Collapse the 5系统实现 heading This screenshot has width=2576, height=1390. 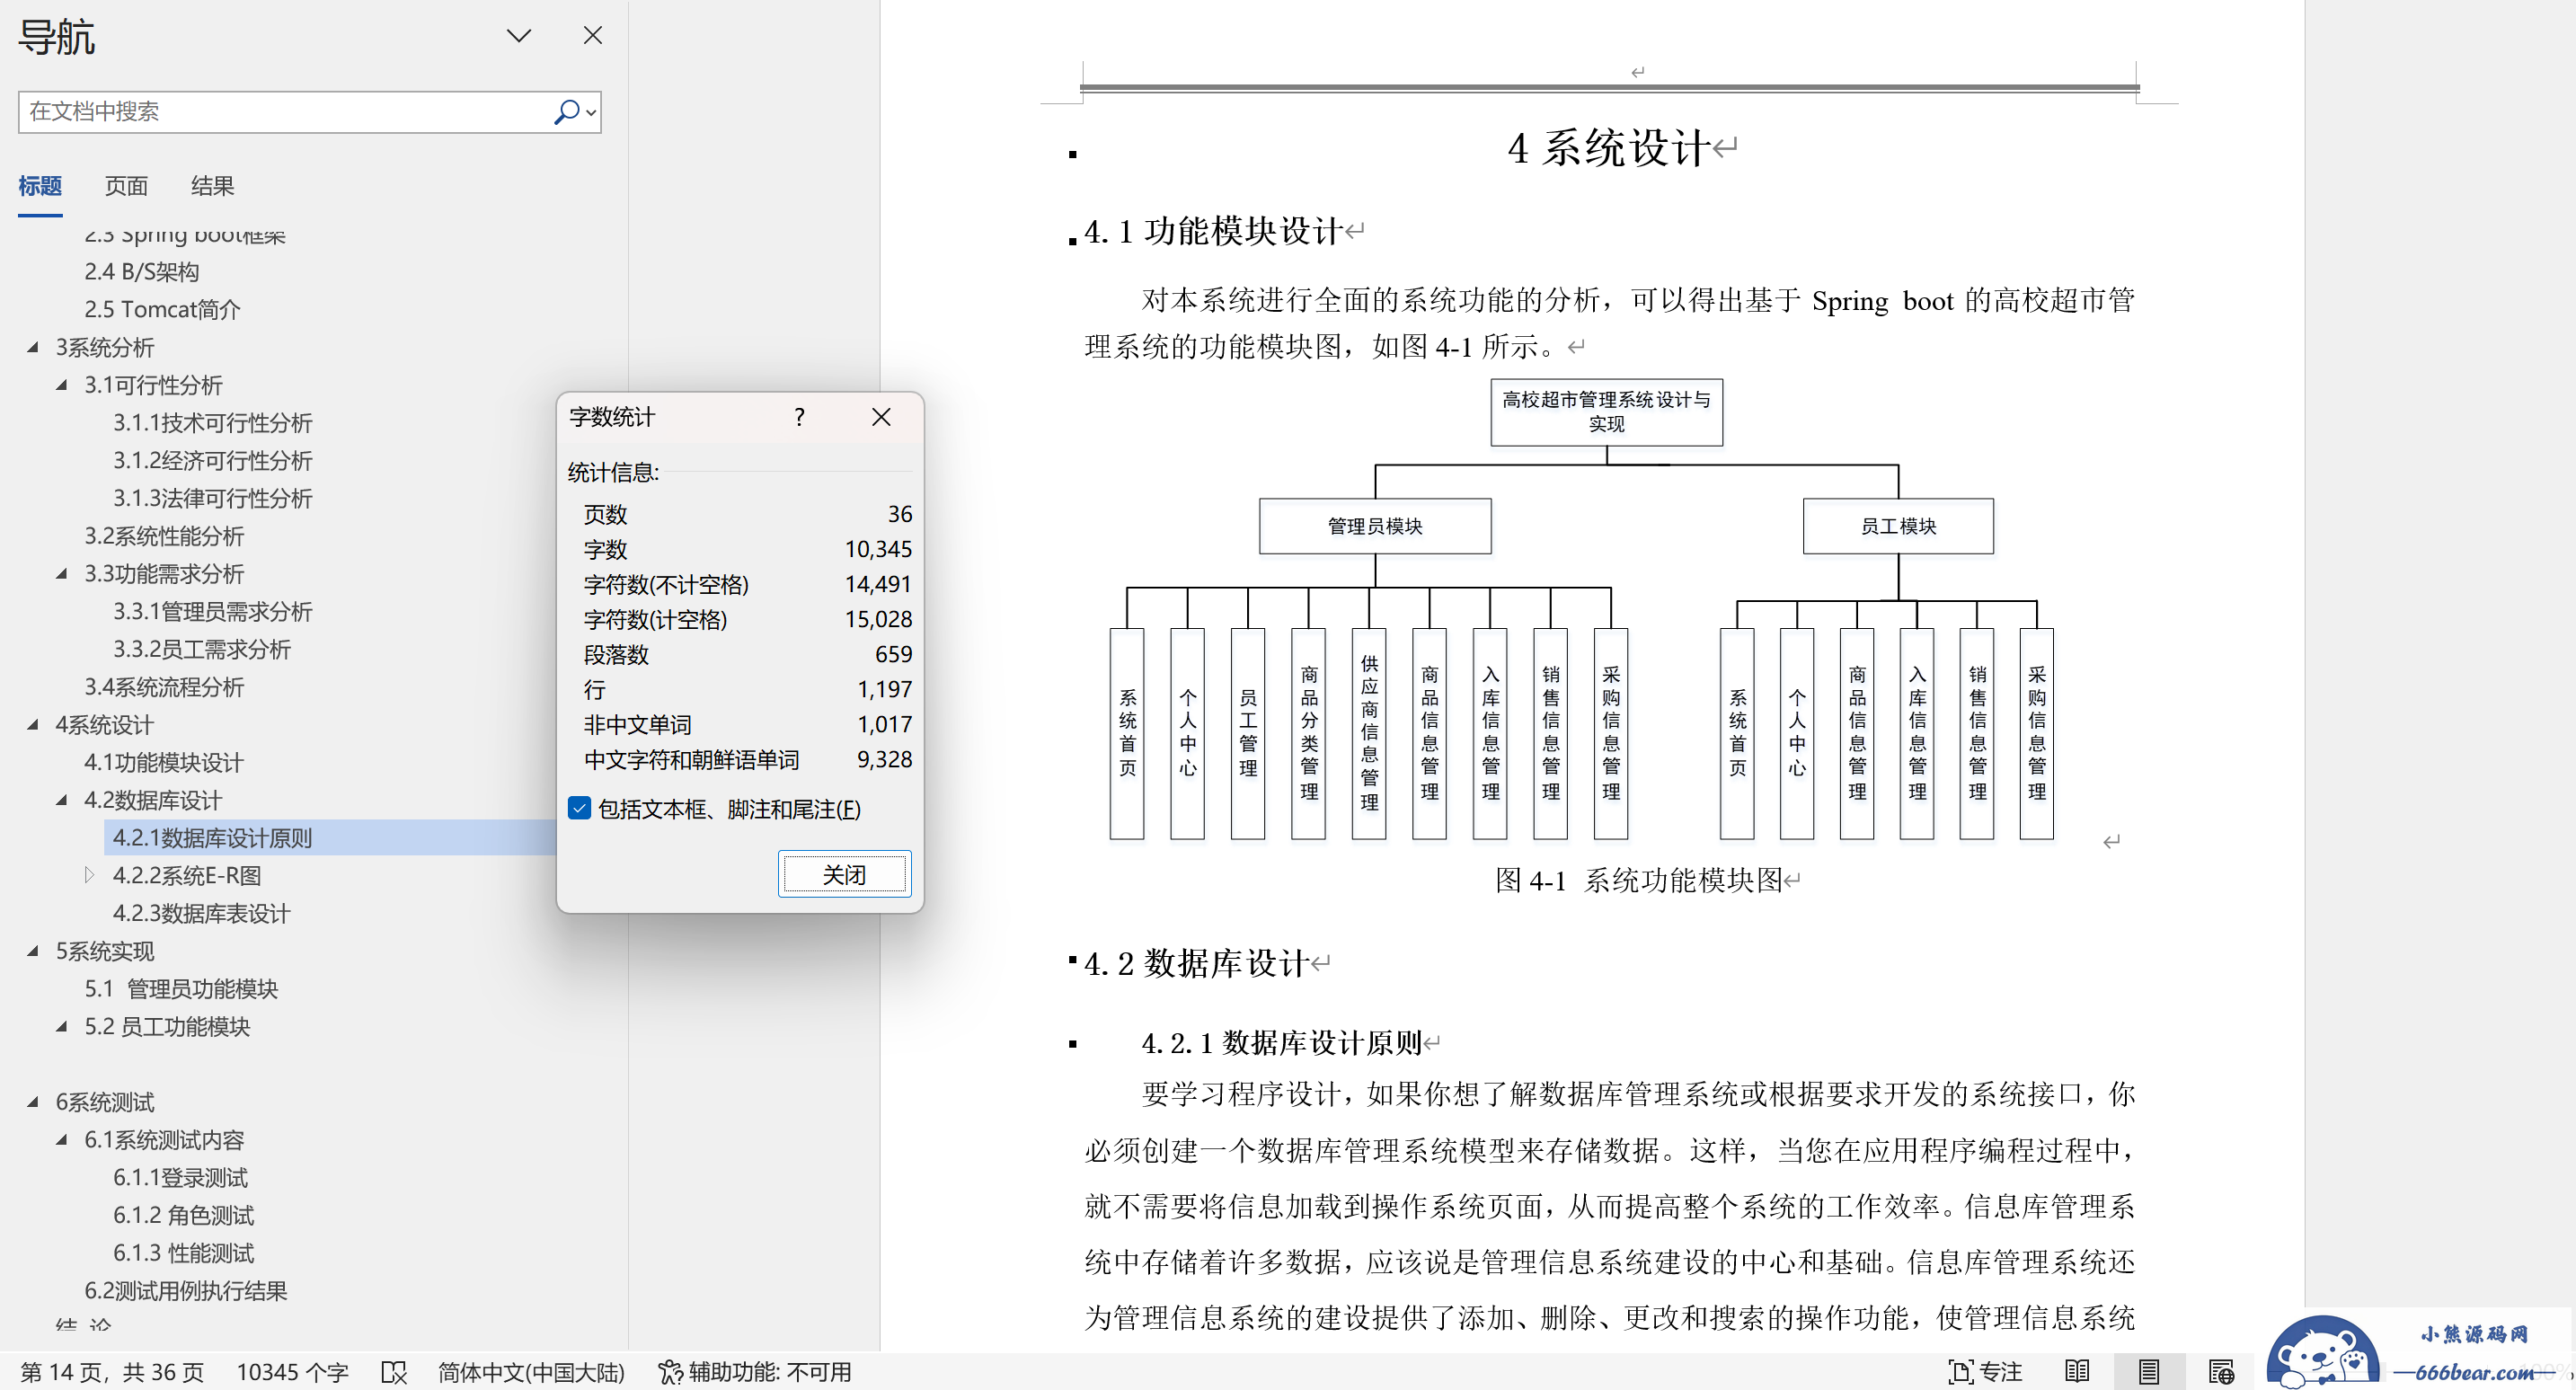coord(33,951)
